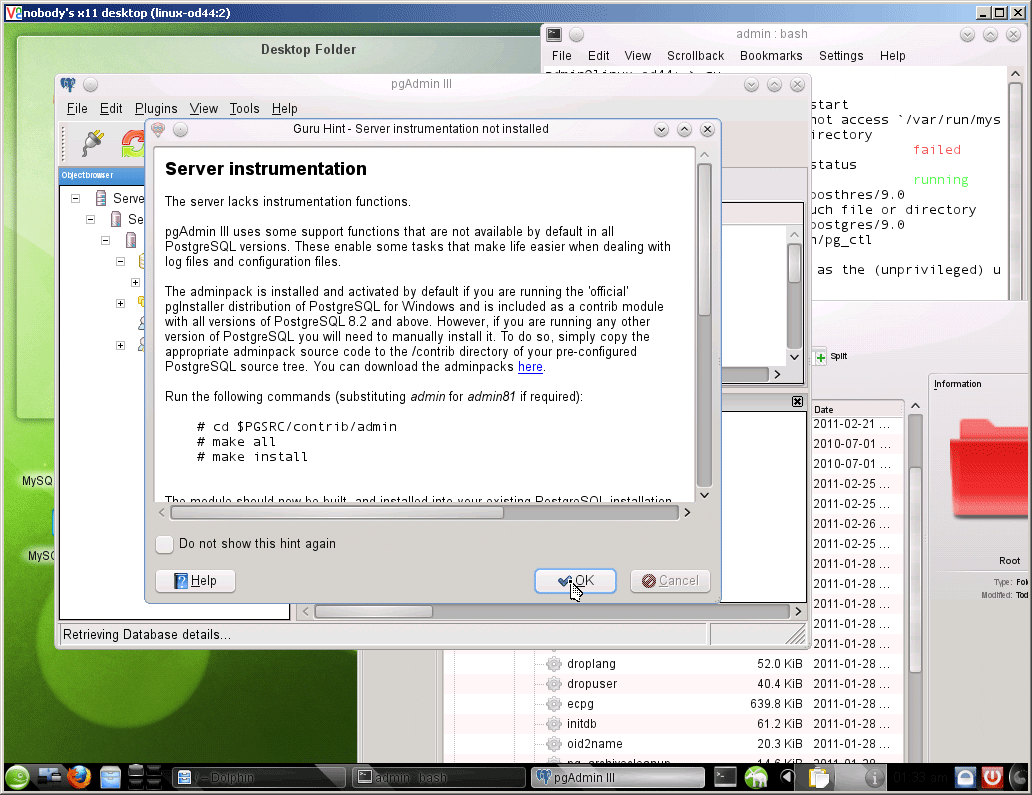
Task: Click the server icon beside 'Se' tree node
Action: click(x=116, y=219)
